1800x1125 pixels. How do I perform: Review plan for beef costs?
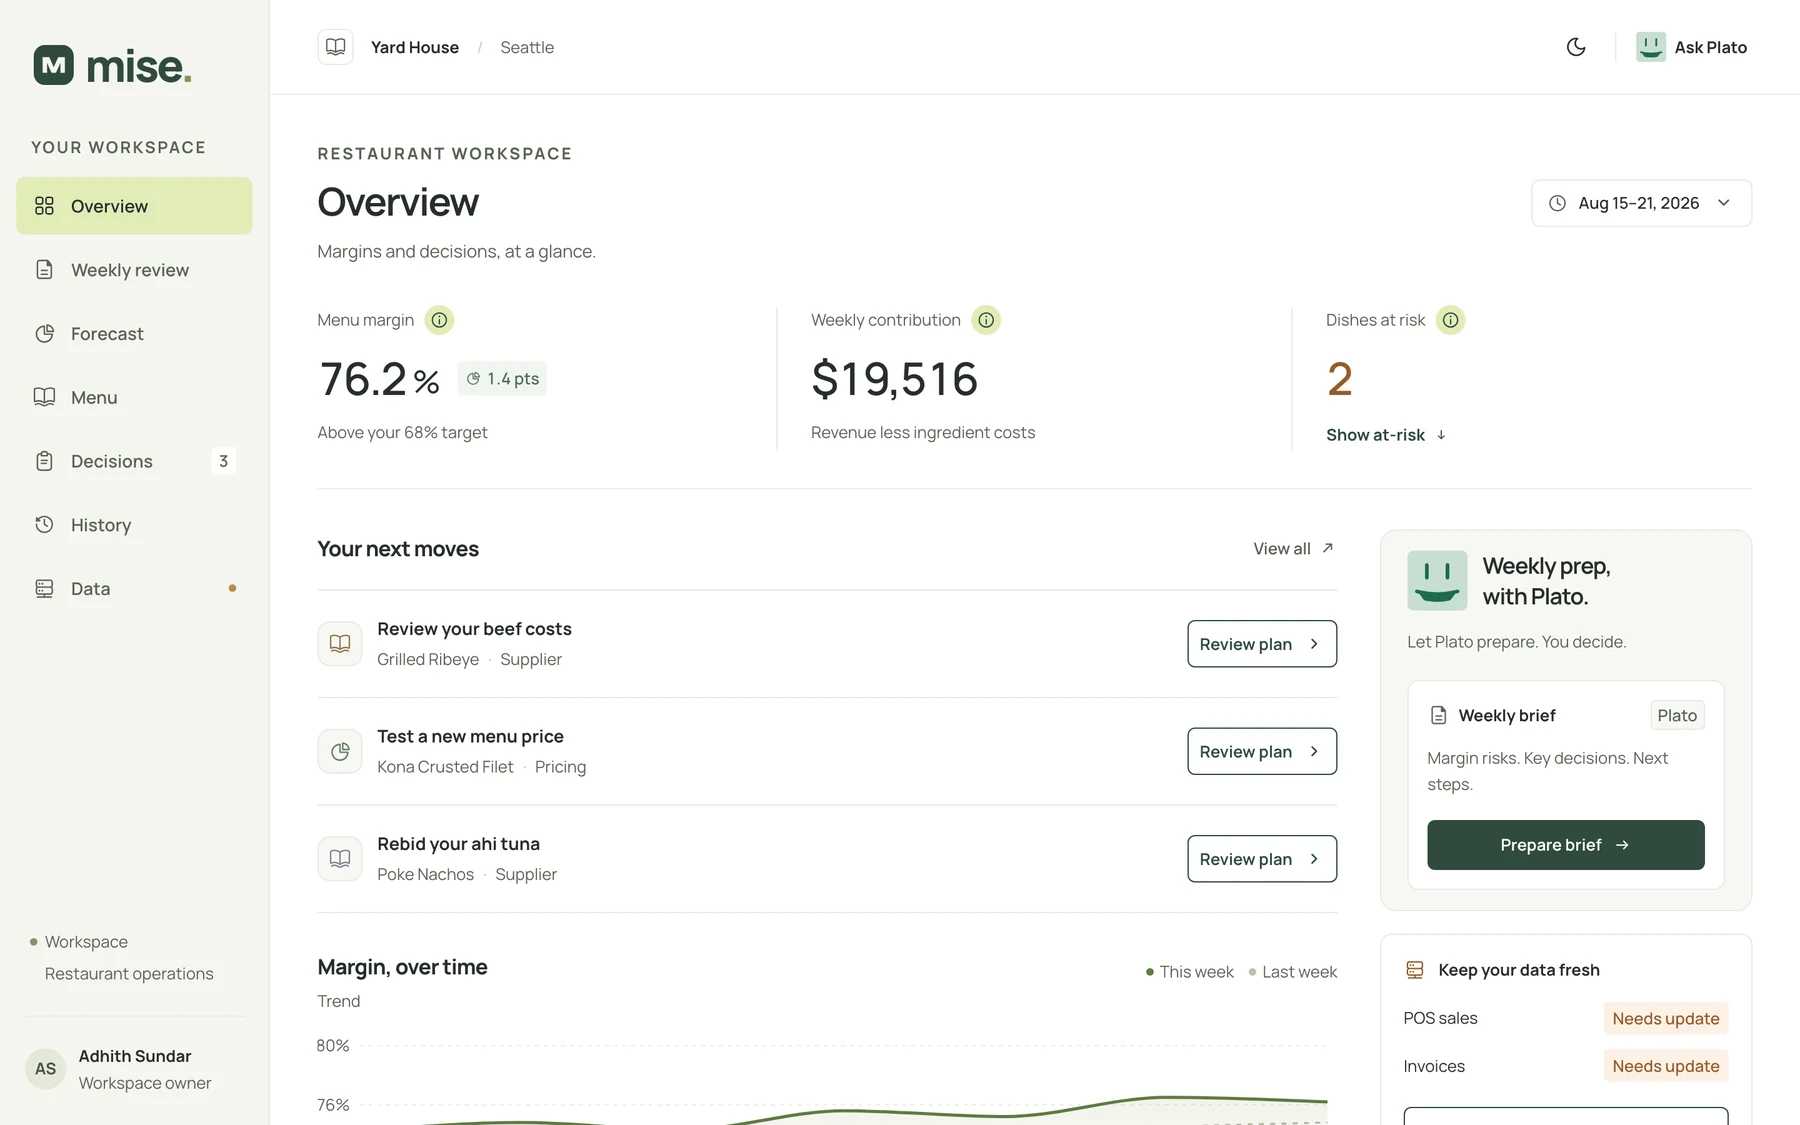[x=1262, y=644]
